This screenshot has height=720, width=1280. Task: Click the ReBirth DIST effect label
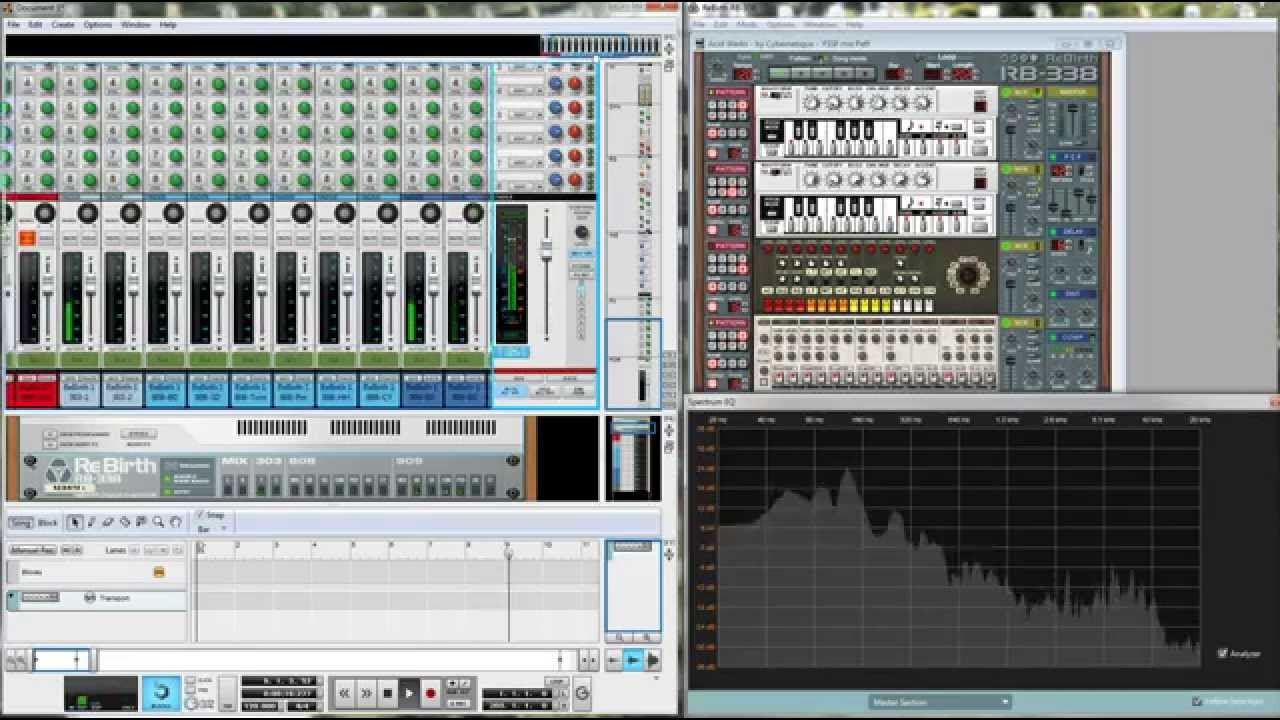(x=1072, y=294)
